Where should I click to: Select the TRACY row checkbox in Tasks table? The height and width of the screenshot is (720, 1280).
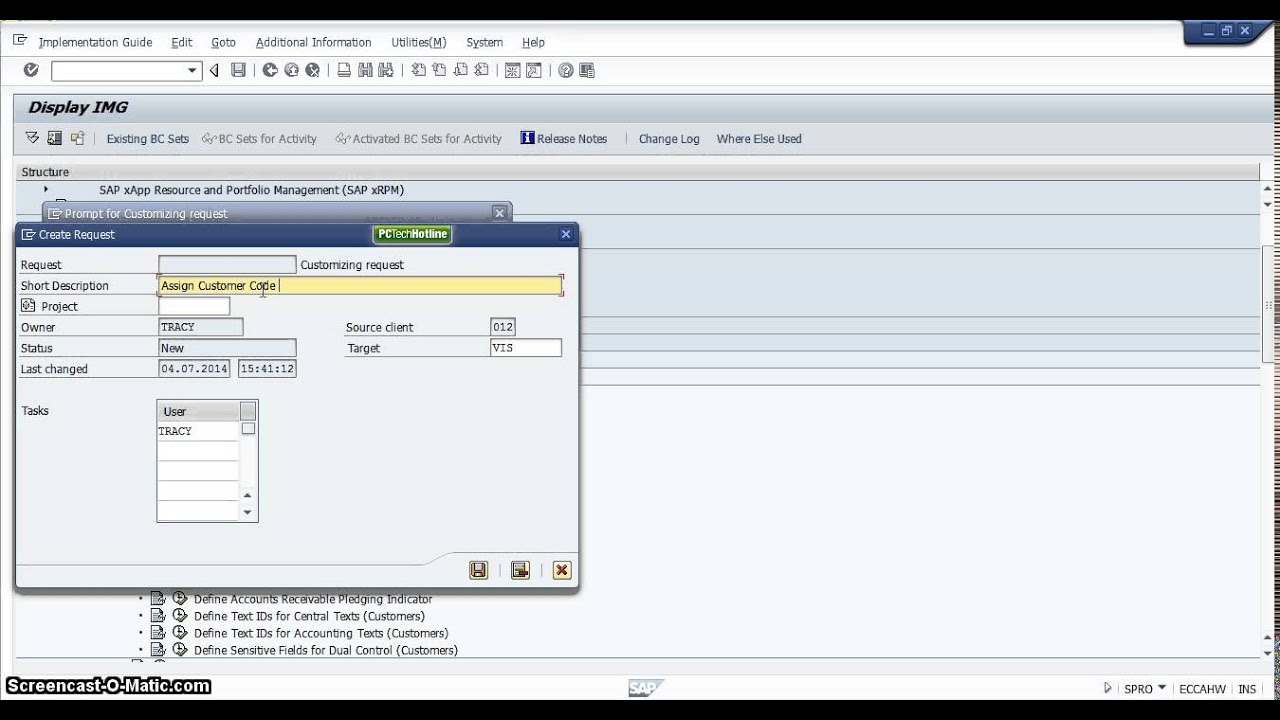click(x=248, y=429)
